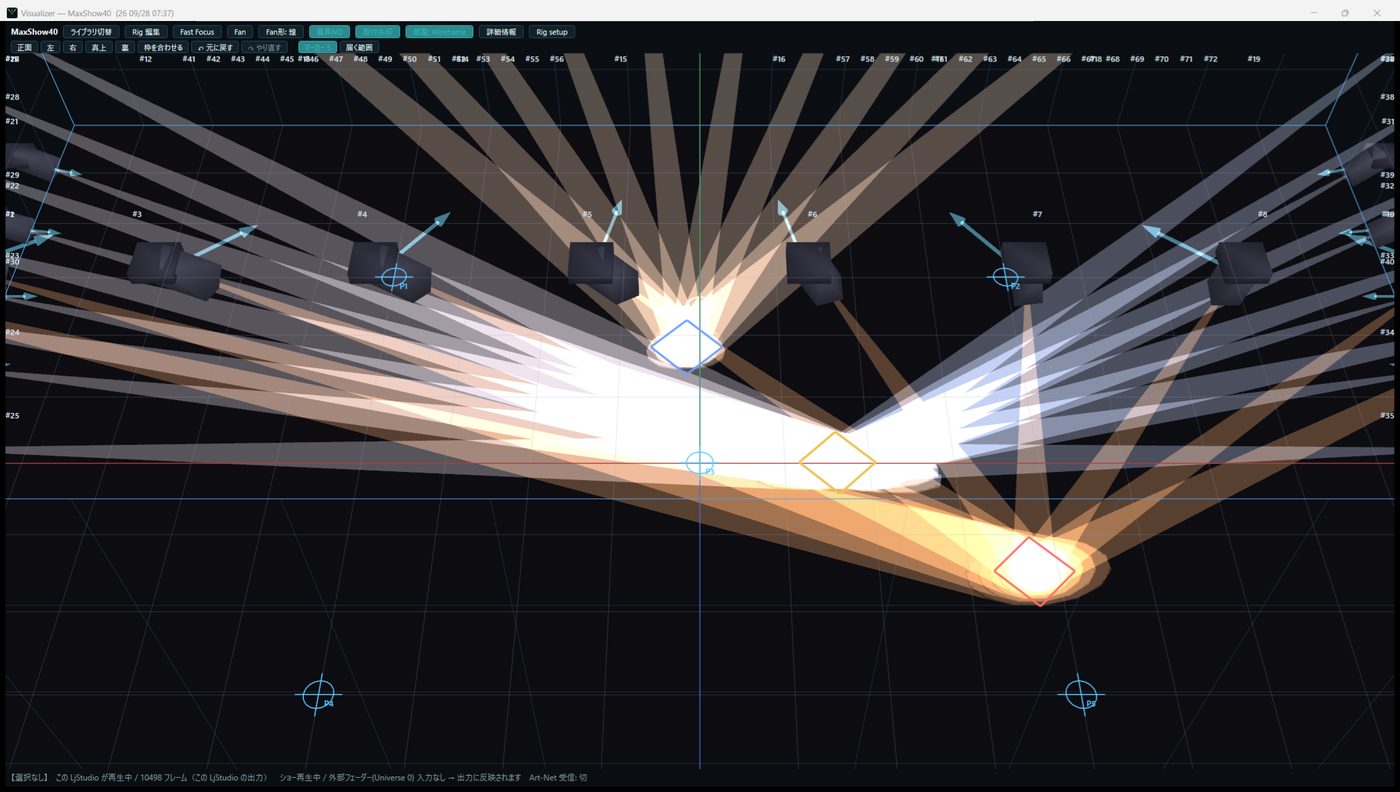Switch to 左 left view

pyautogui.click(x=50, y=47)
